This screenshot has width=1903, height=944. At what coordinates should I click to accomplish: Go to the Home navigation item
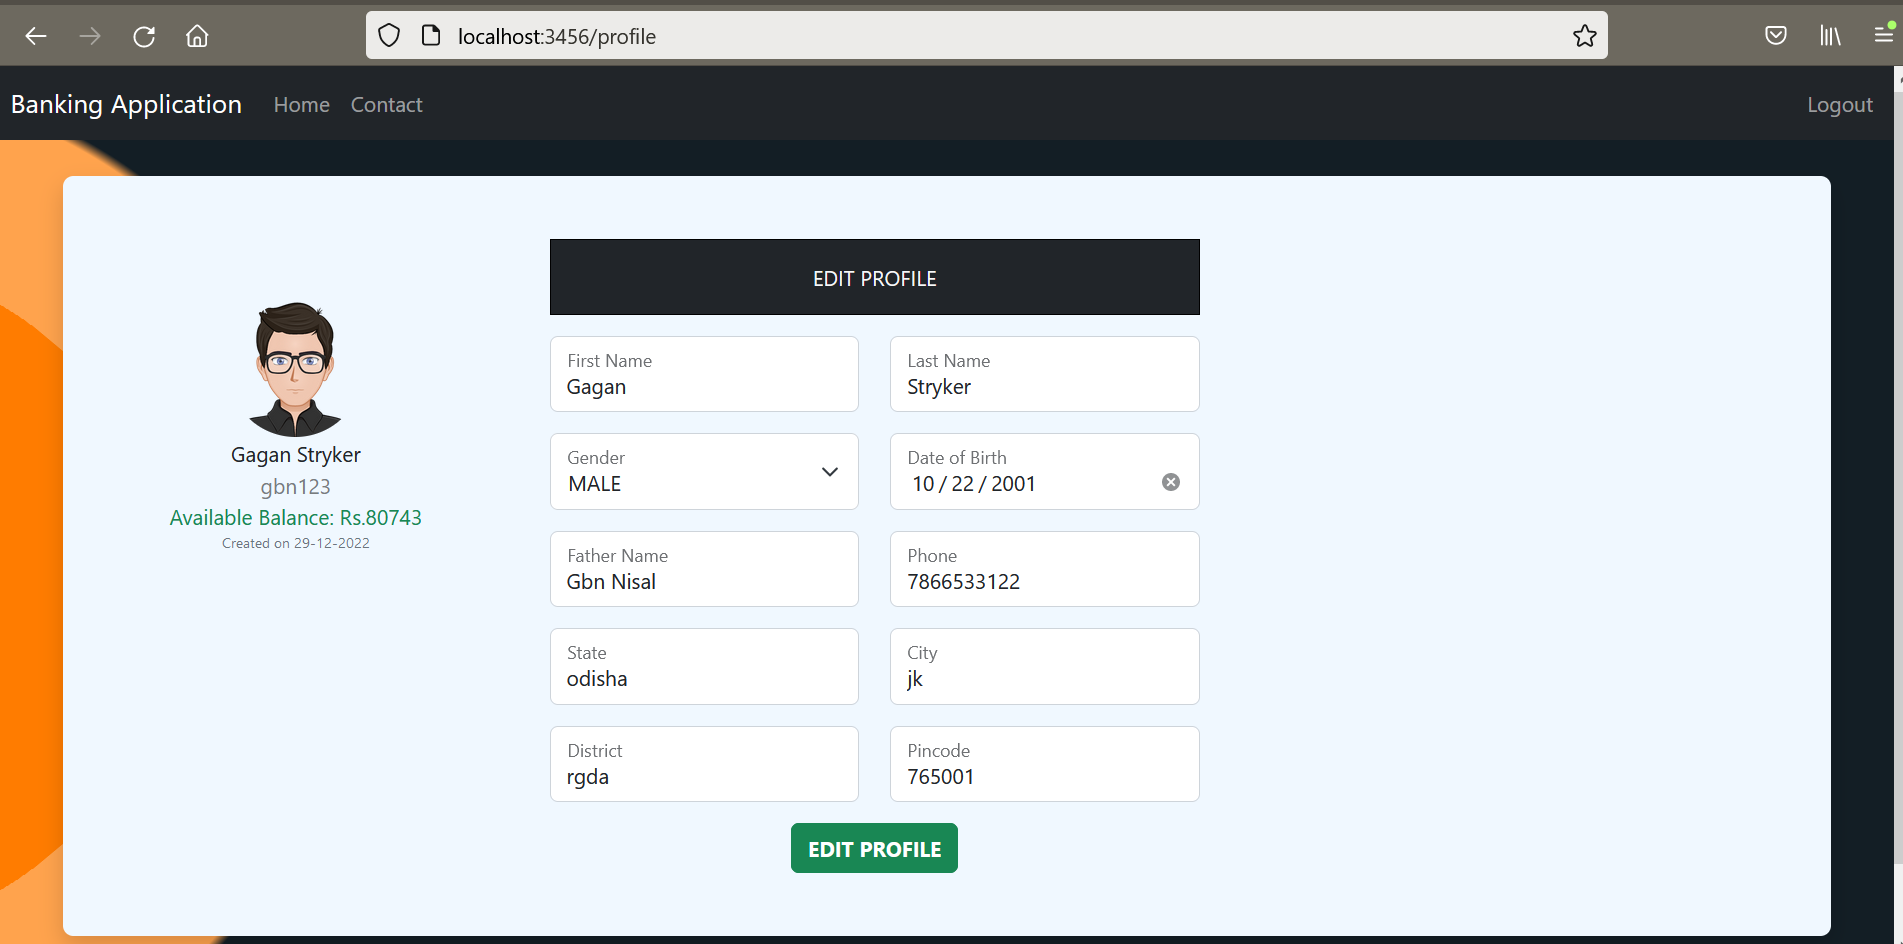pos(301,104)
